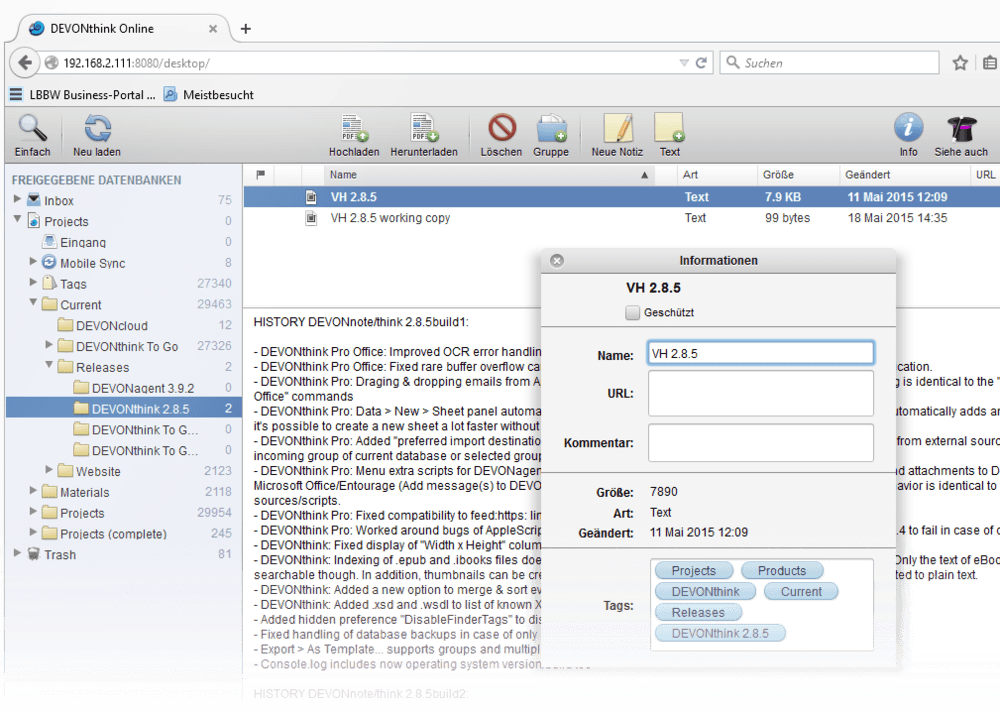Viewport: 1000px width, 713px height.
Task: Collapse the Releases folder
Action: pyautogui.click(x=49, y=365)
